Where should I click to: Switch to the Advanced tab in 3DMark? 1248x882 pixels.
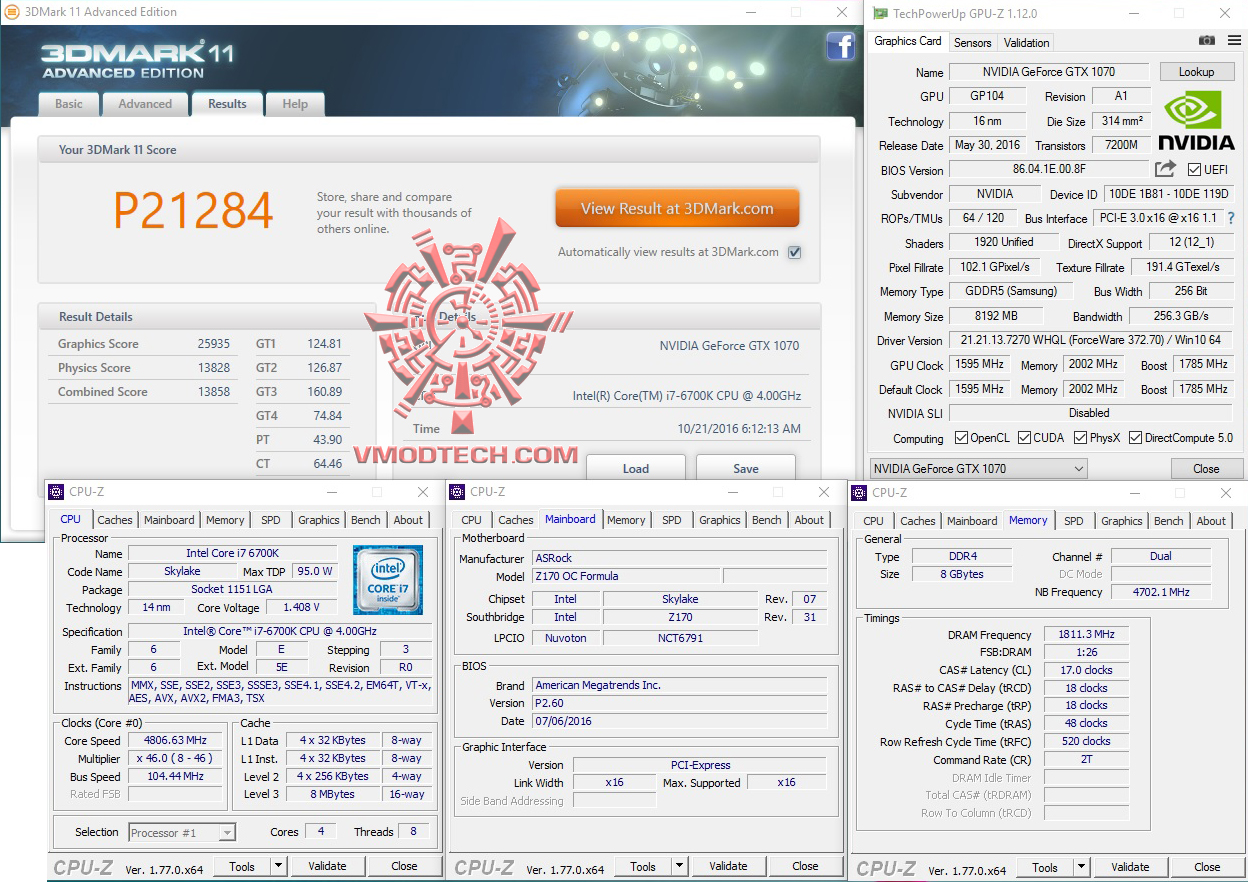coord(145,104)
